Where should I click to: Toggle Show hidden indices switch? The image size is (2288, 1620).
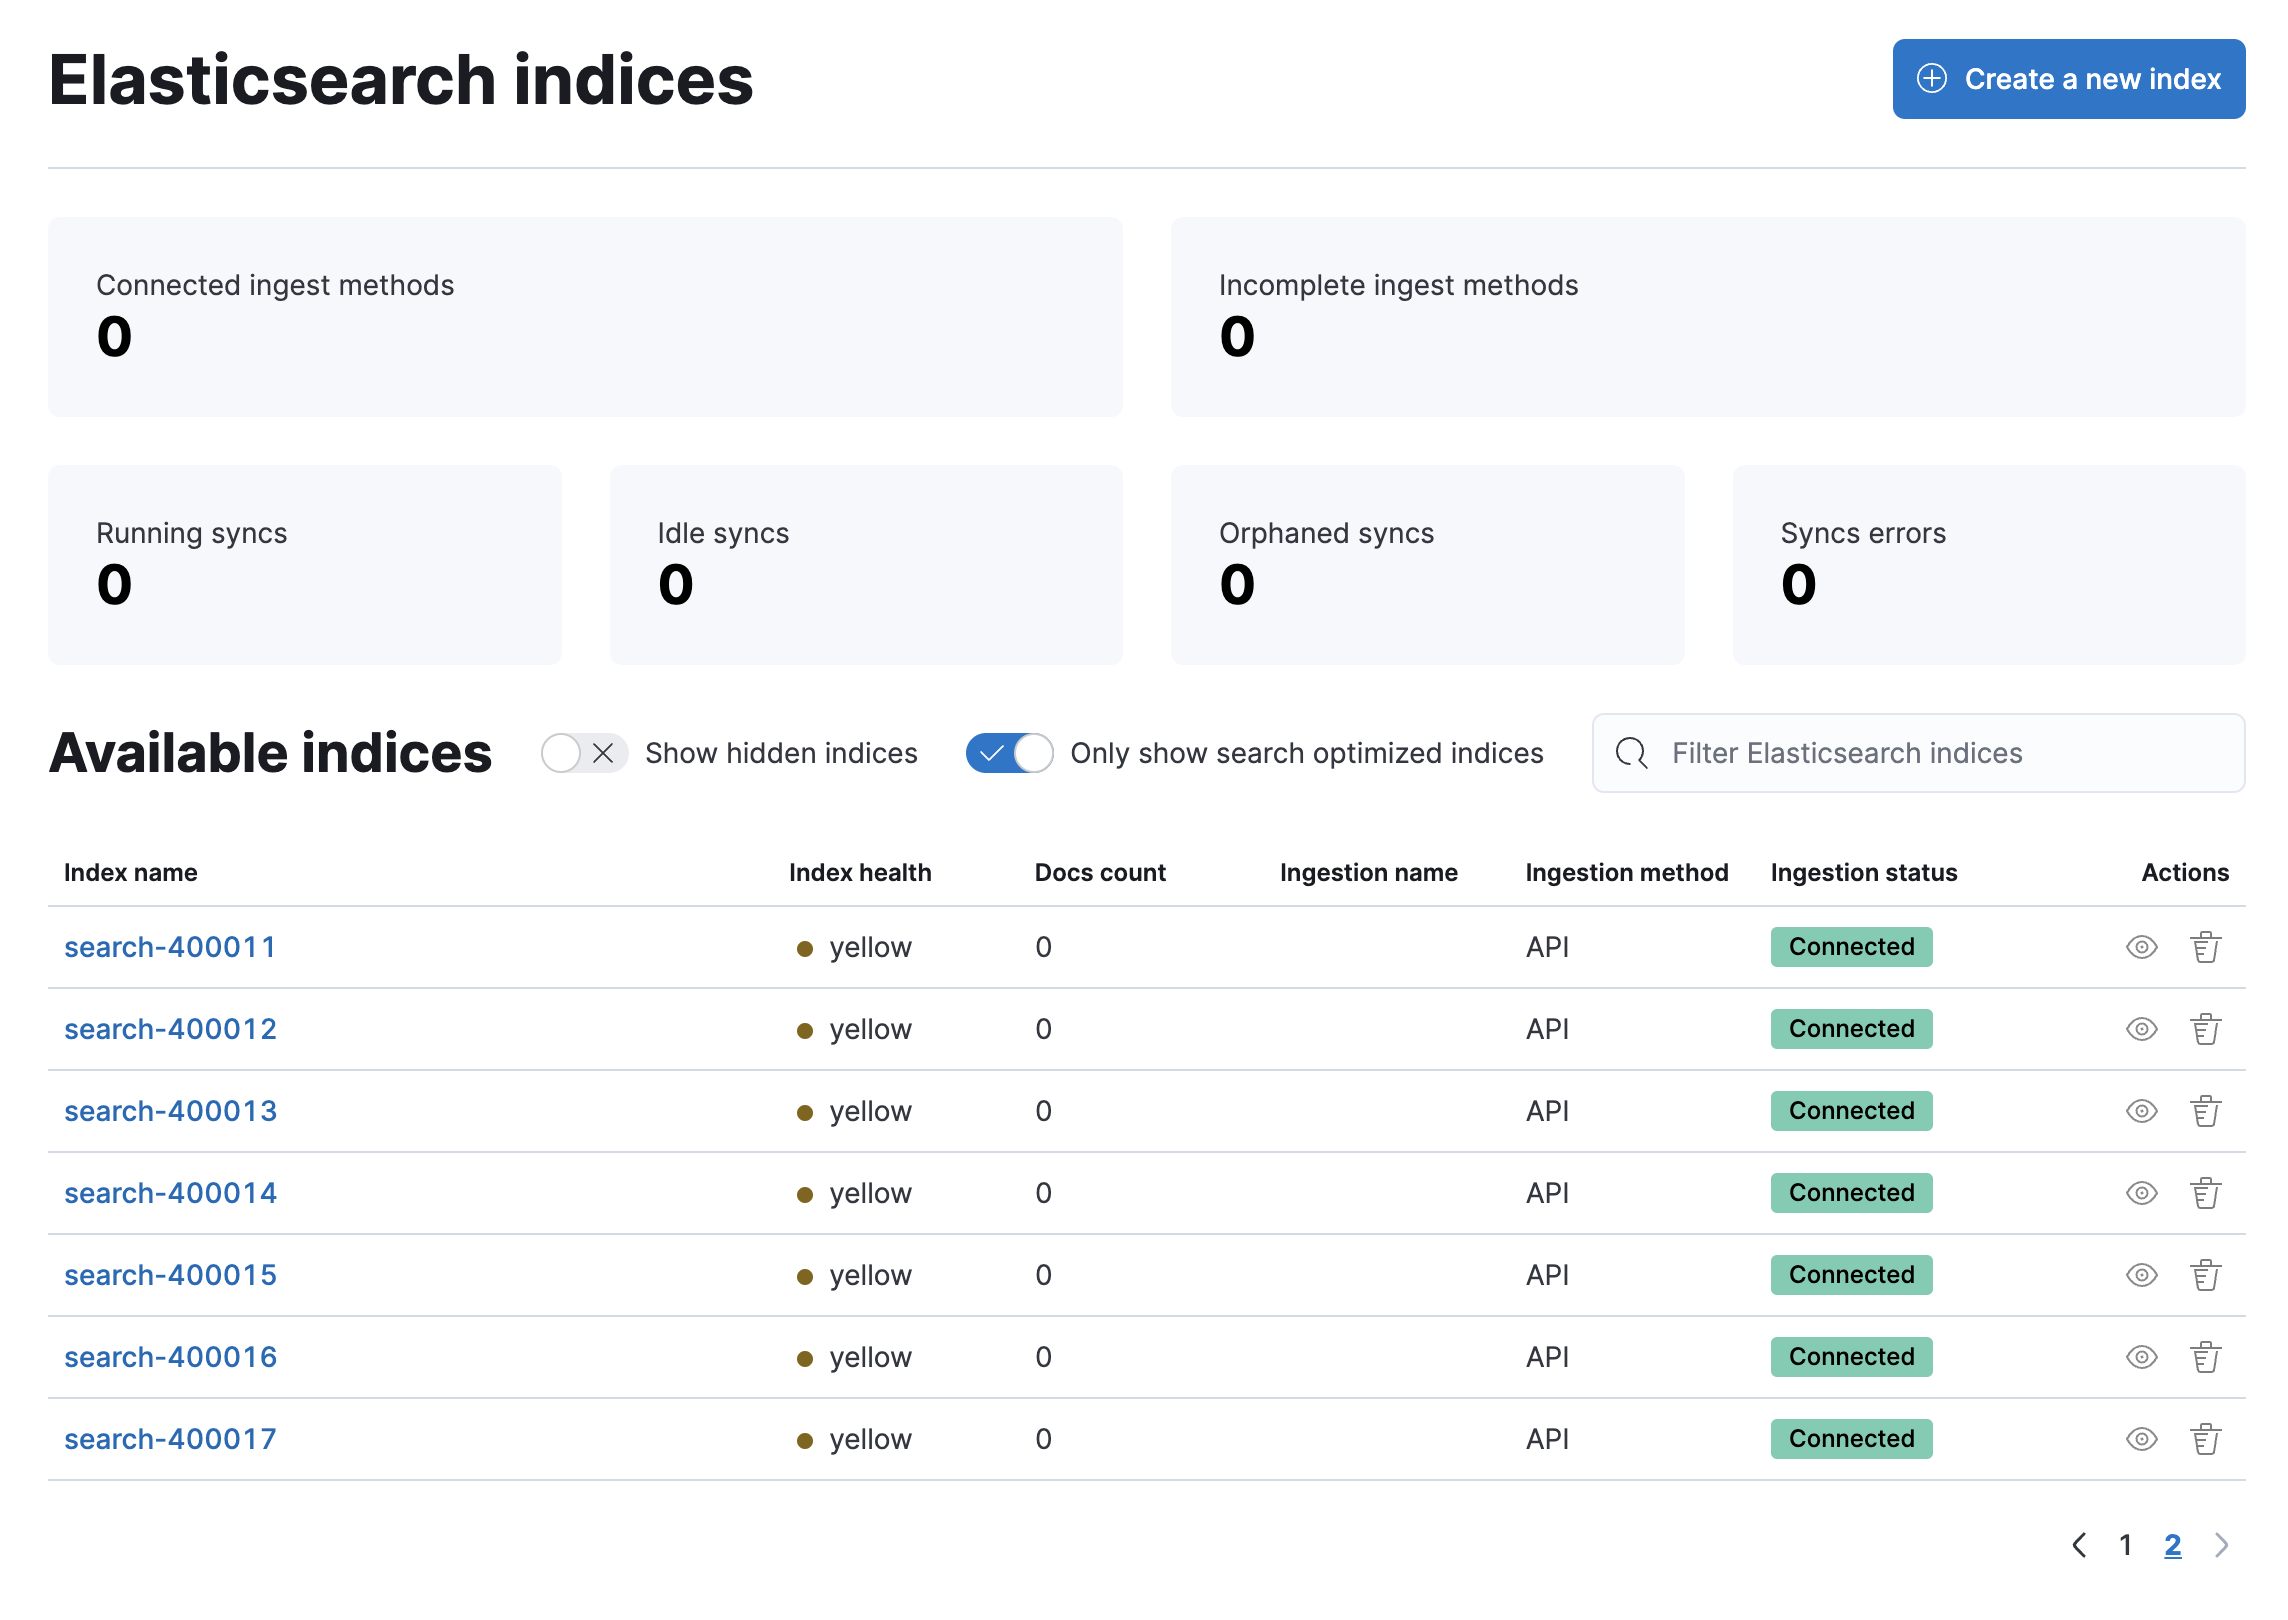584,753
